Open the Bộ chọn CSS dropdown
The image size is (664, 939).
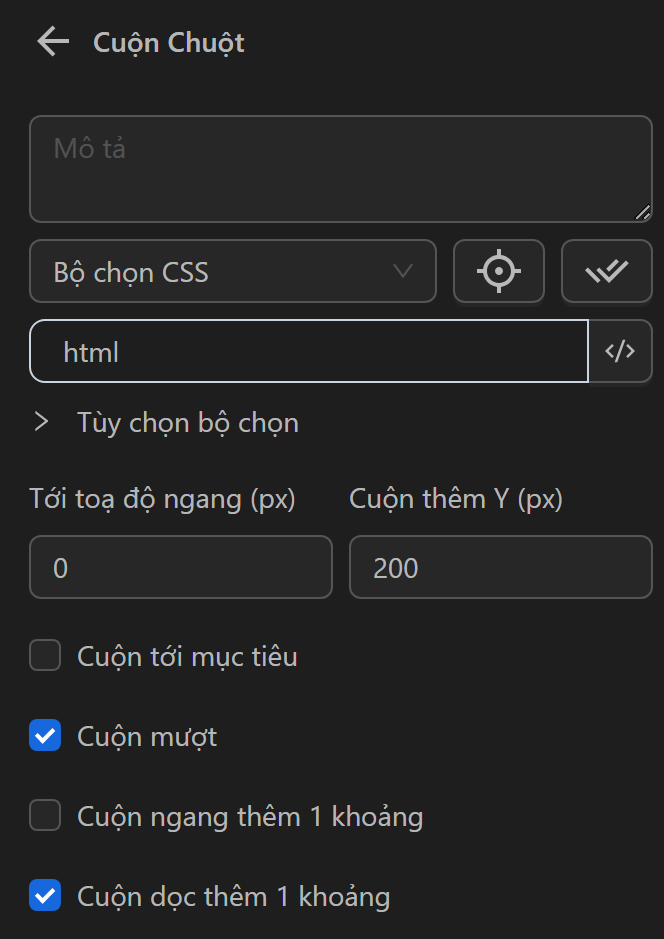(232, 271)
